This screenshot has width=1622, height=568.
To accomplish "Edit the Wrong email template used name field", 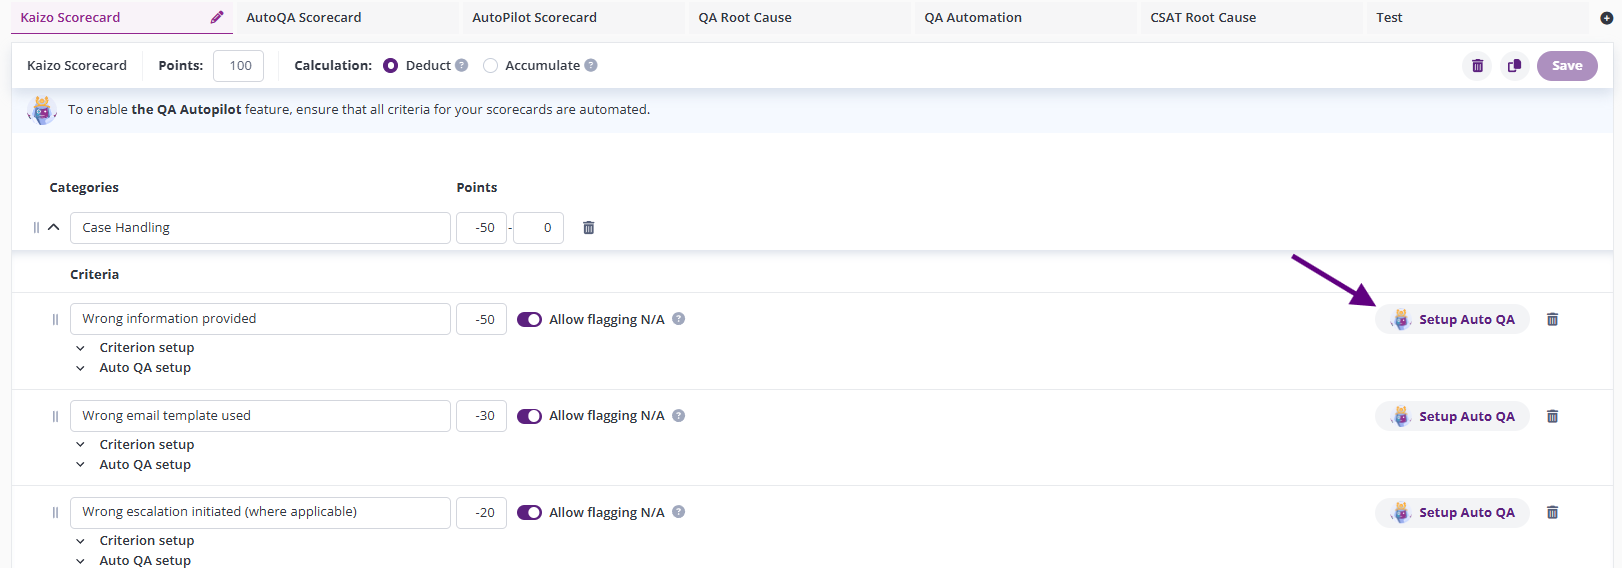I will click(x=260, y=416).
